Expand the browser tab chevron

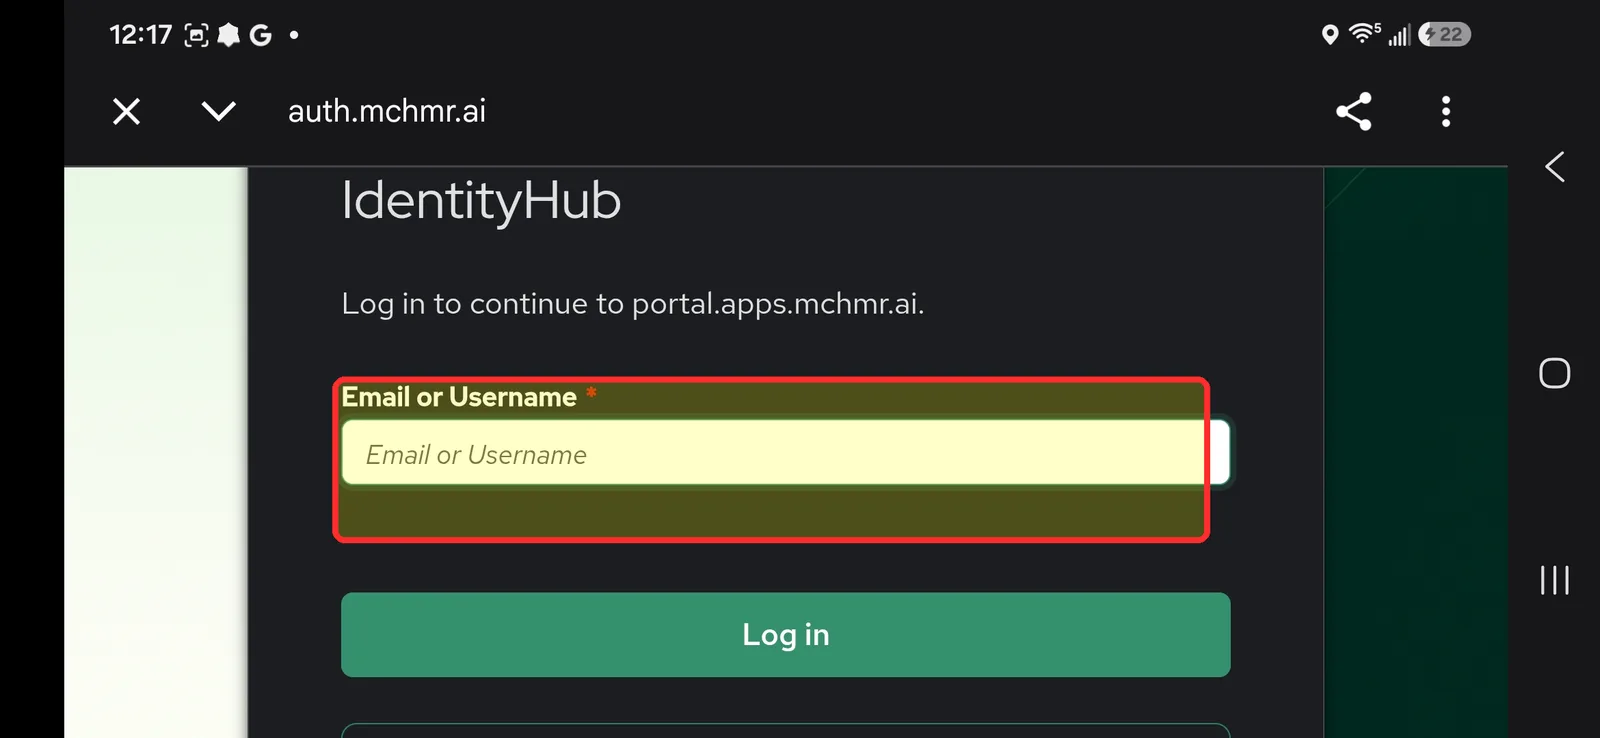pyautogui.click(x=218, y=111)
